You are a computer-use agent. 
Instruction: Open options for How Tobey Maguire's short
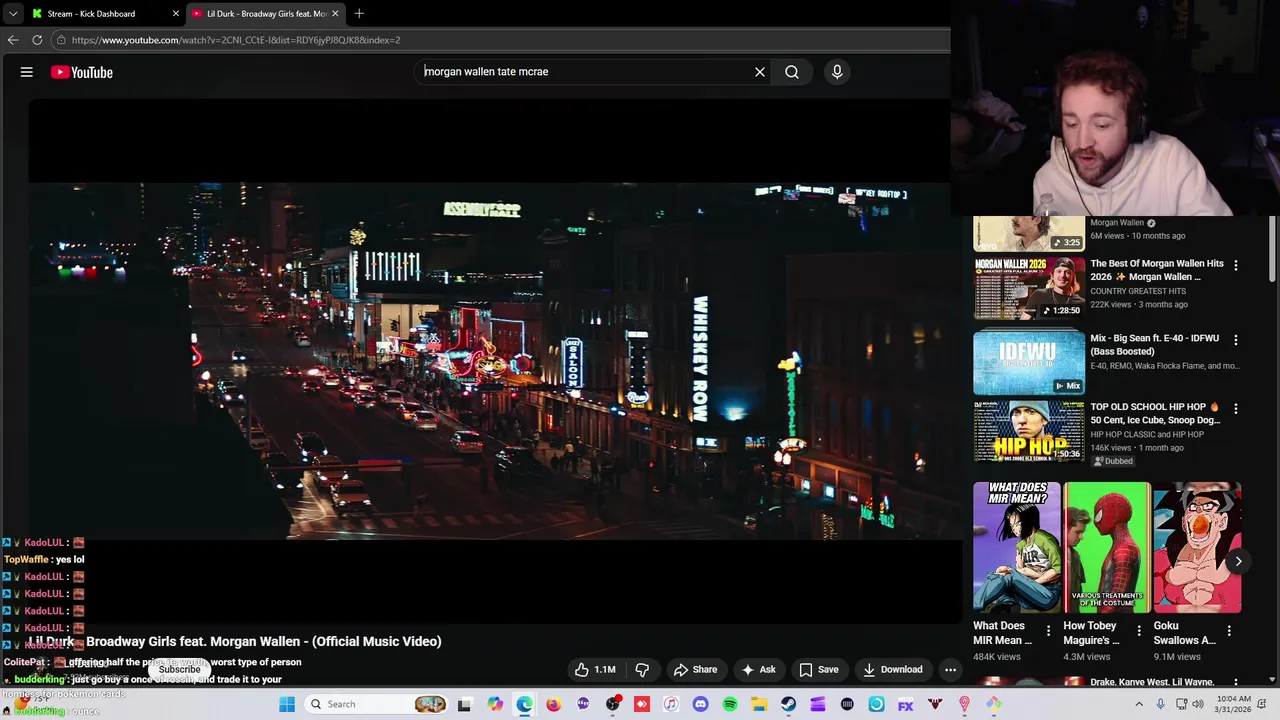click(1139, 631)
